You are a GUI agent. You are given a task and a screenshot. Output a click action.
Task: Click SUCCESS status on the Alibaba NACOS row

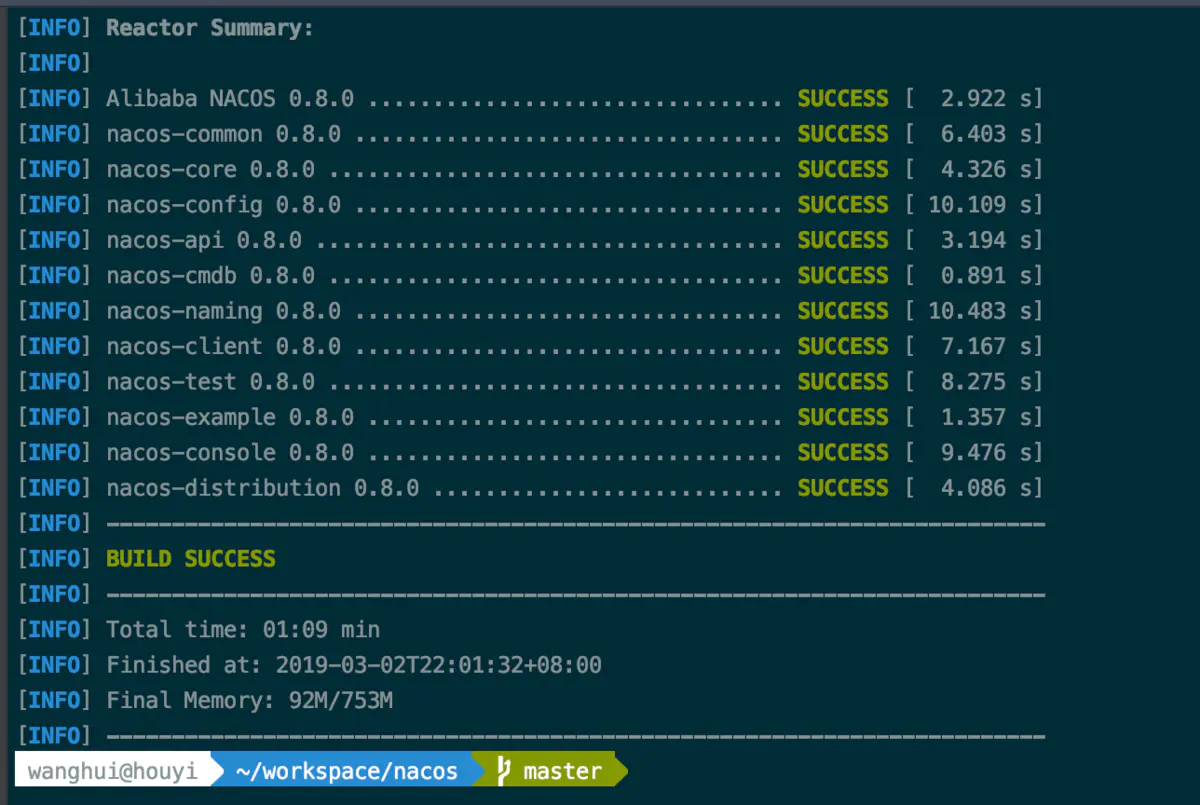click(x=843, y=99)
